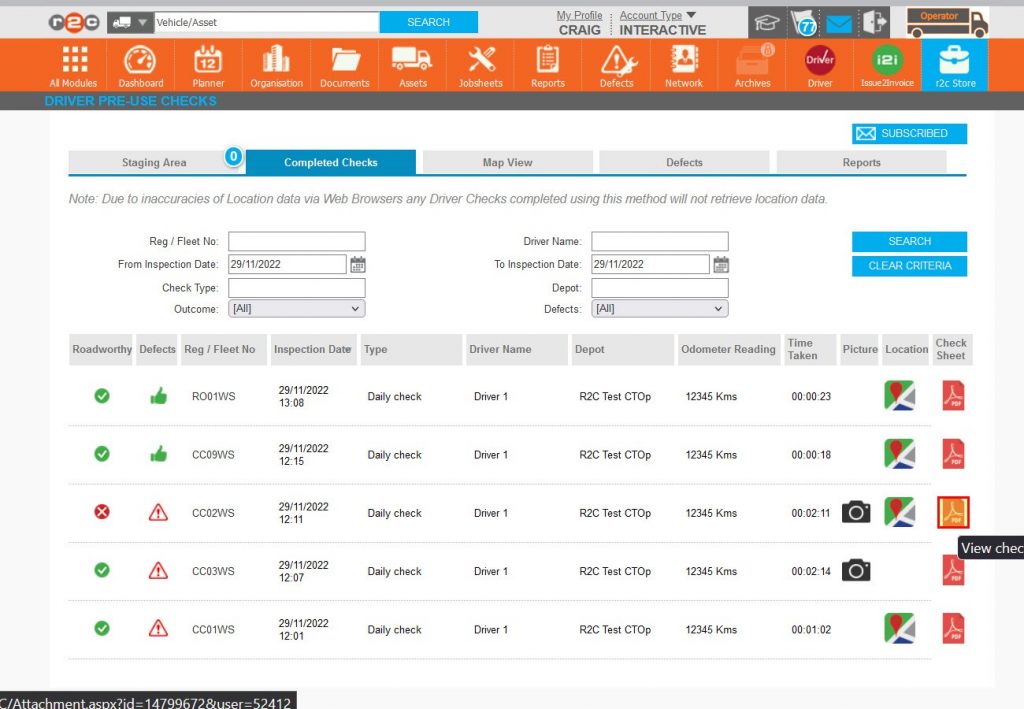Switch to the Staging Area tab

[154, 162]
